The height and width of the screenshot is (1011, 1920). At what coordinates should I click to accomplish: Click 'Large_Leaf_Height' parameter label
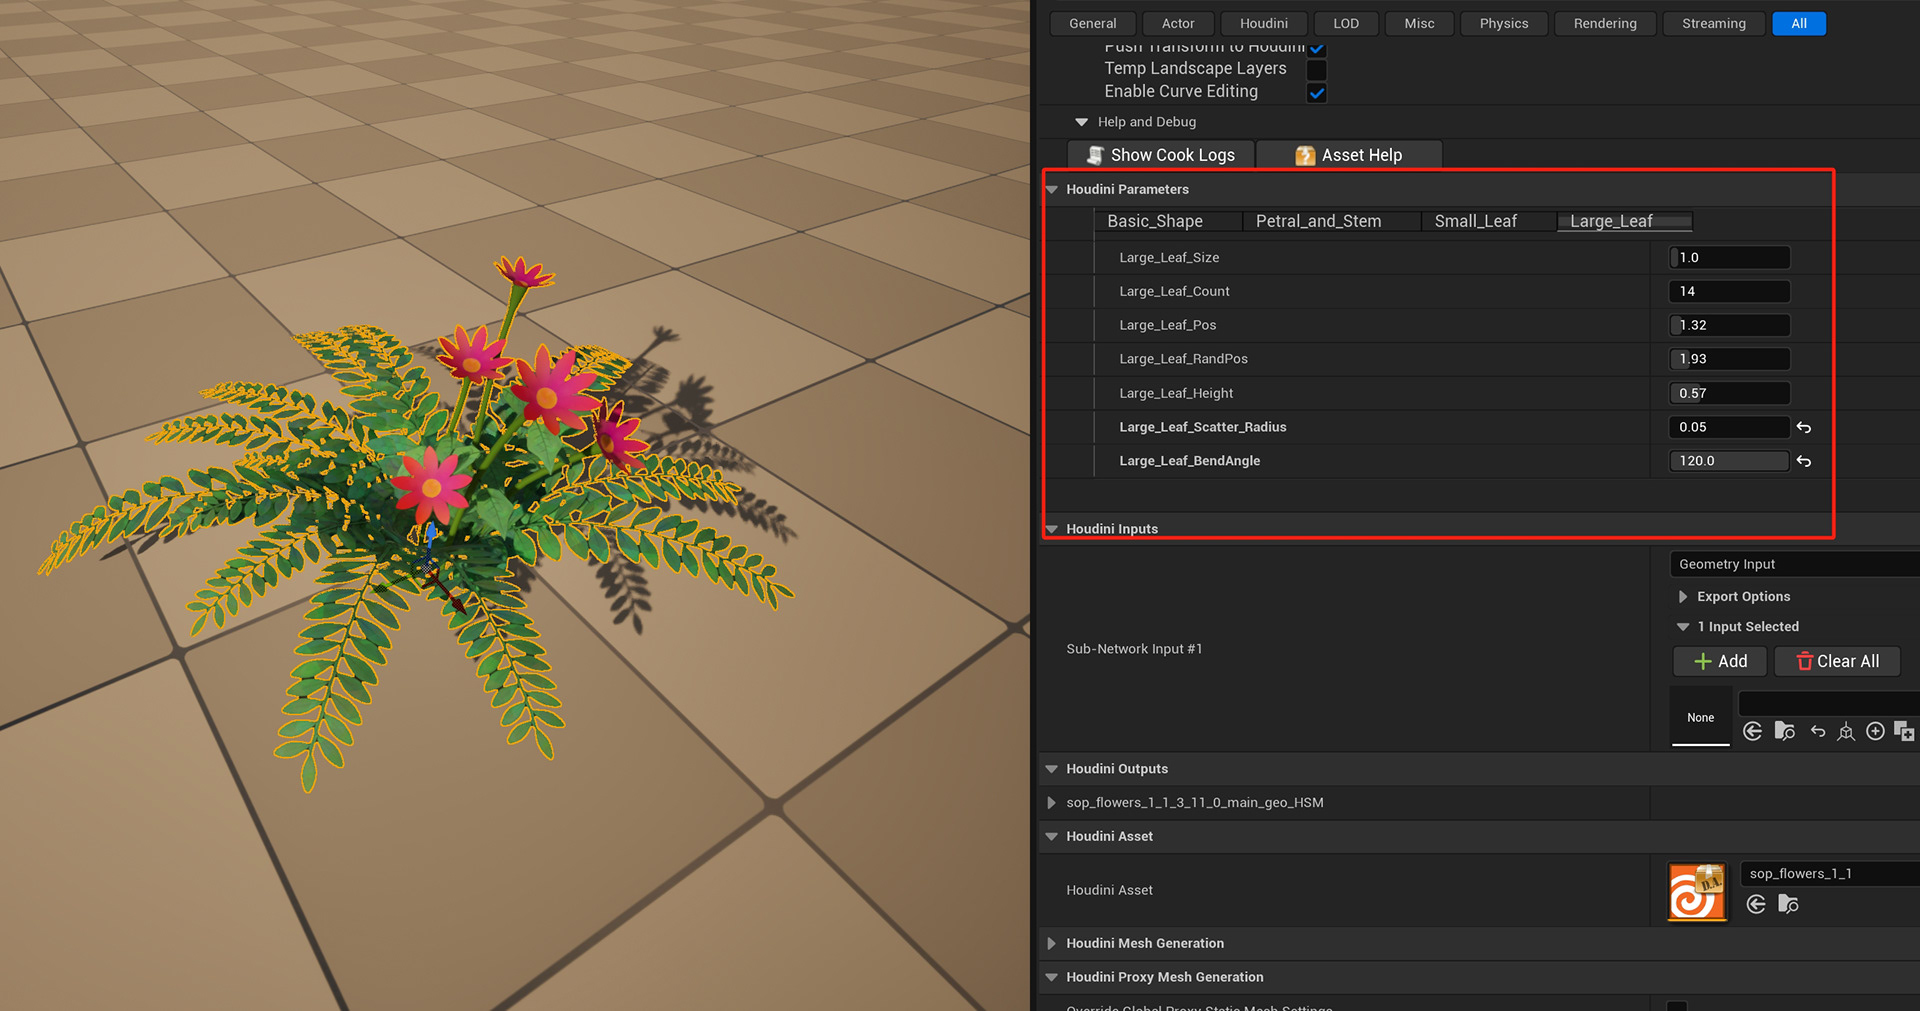[x=1176, y=393]
